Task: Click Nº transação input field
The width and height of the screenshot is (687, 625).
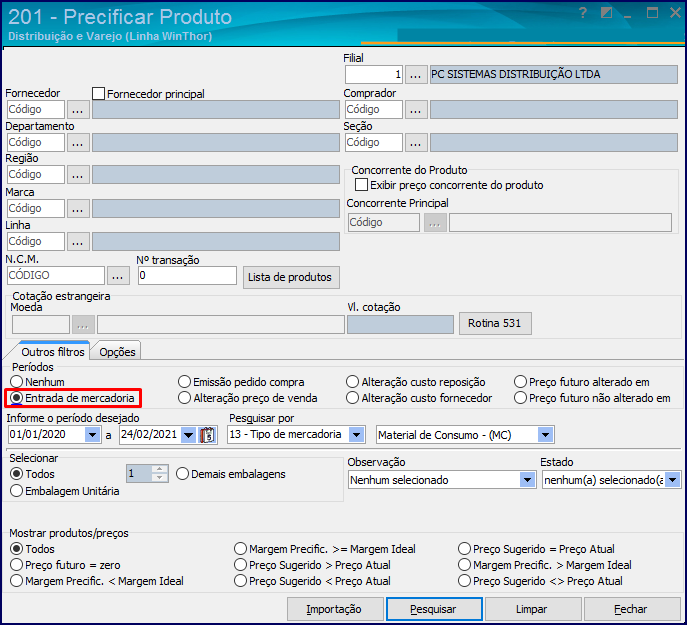Action: [x=187, y=276]
